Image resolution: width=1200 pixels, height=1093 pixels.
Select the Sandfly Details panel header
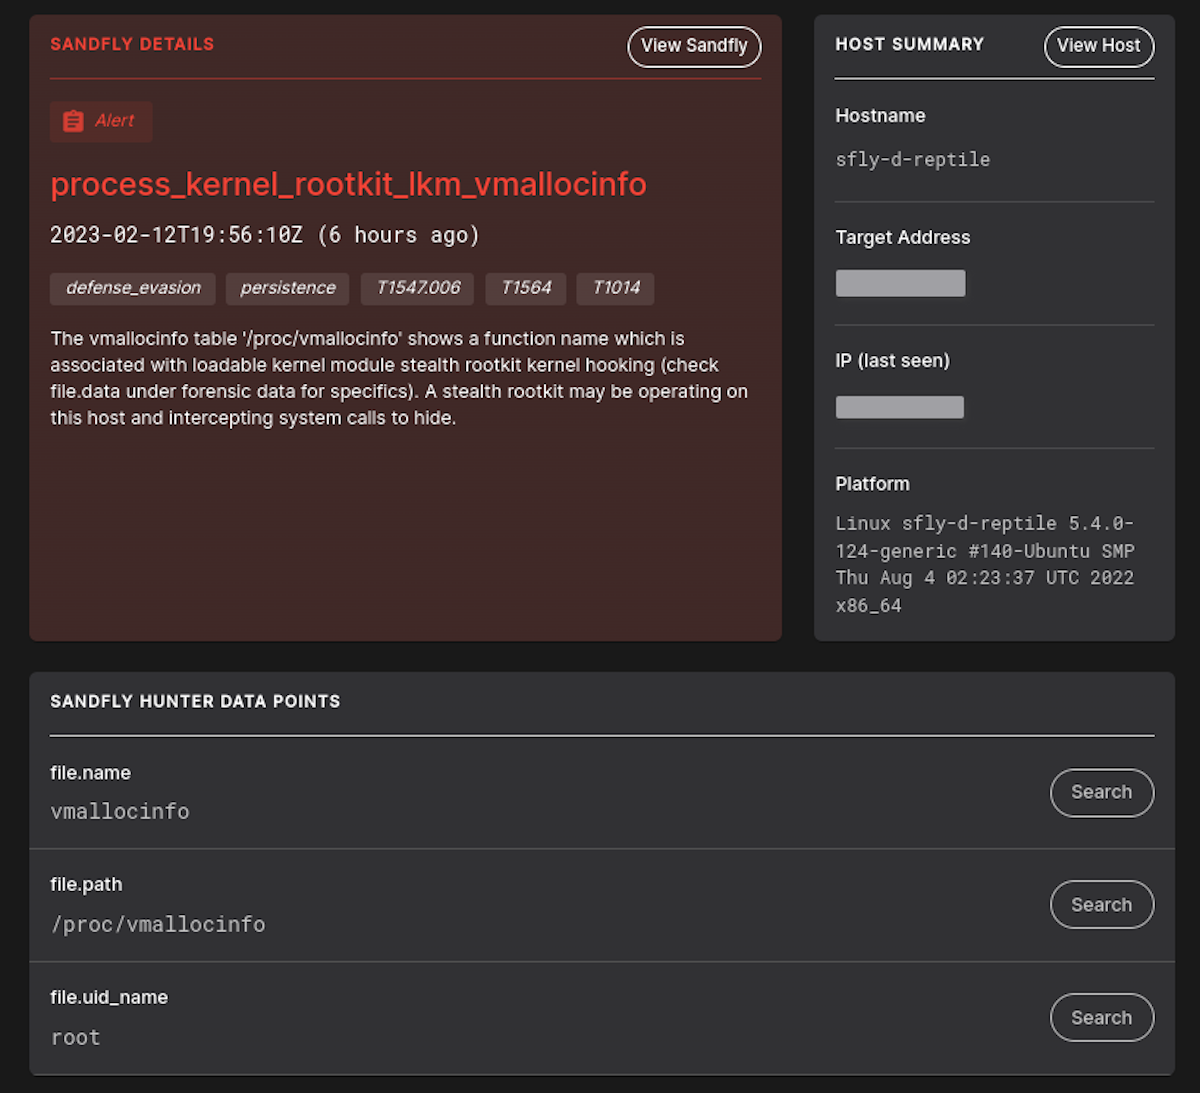click(x=132, y=44)
